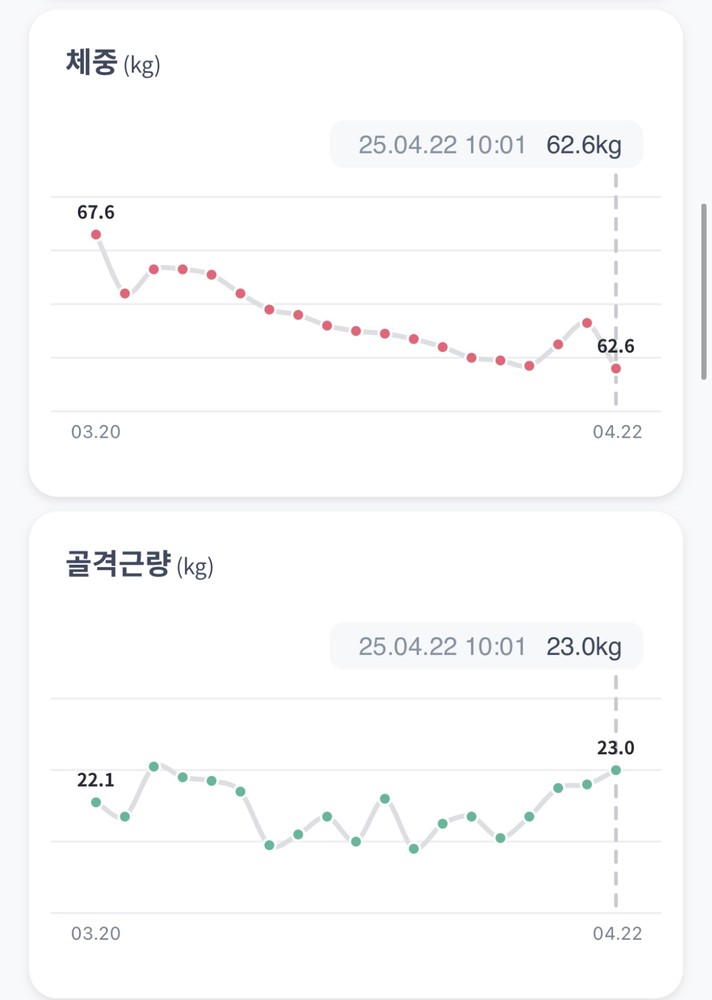Click the first weight data point labeled 67.6
Screen dimensions: 712x1000
96,234
